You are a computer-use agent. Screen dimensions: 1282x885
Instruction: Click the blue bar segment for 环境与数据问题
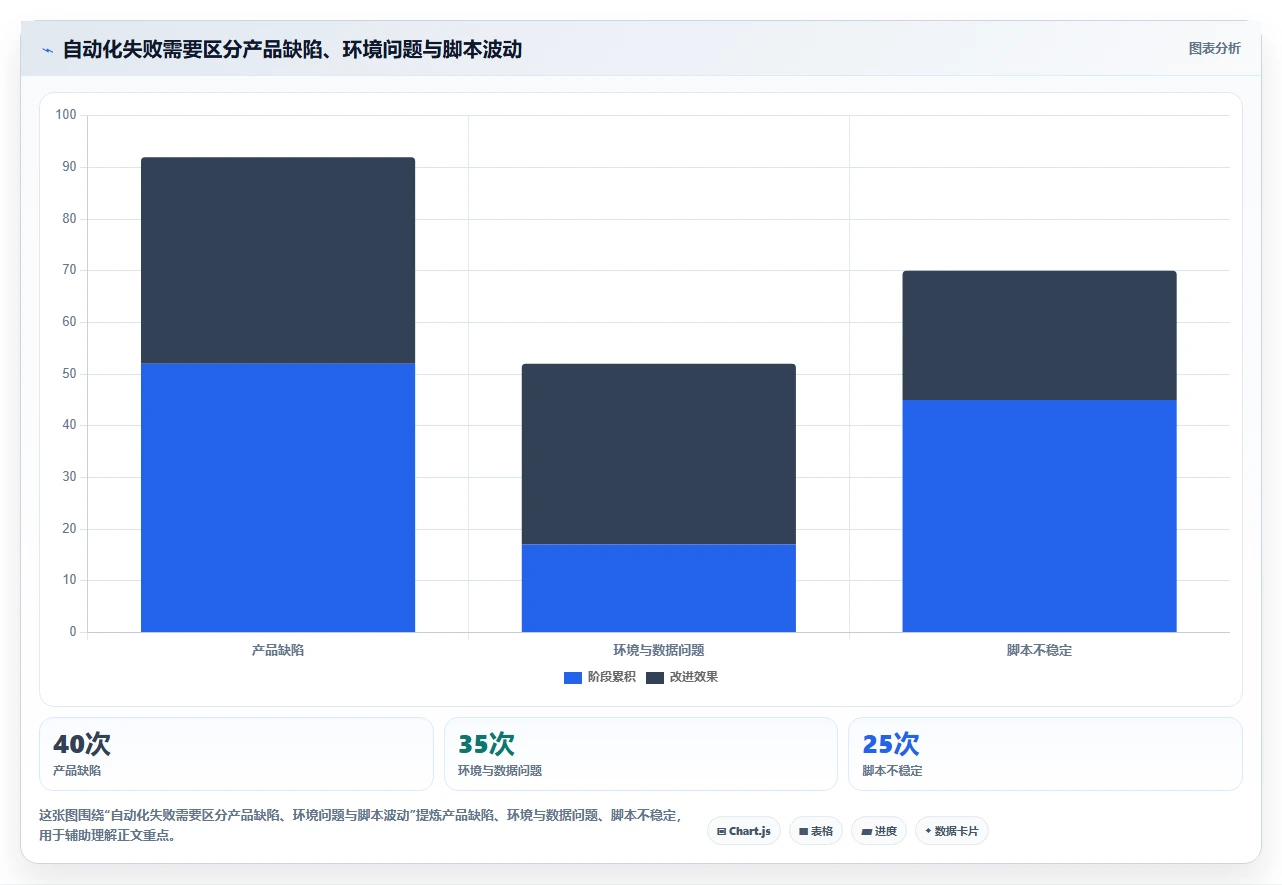point(659,588)
